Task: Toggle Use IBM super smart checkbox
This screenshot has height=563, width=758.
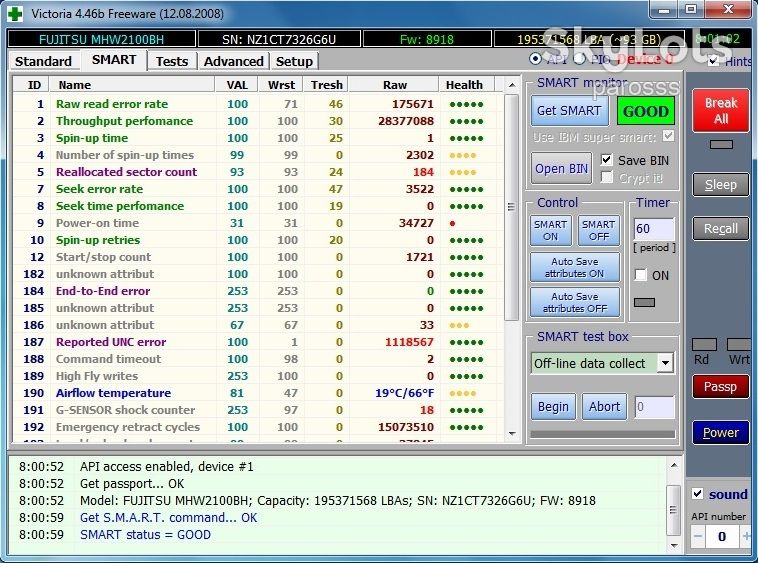Action: coord(668,136)
